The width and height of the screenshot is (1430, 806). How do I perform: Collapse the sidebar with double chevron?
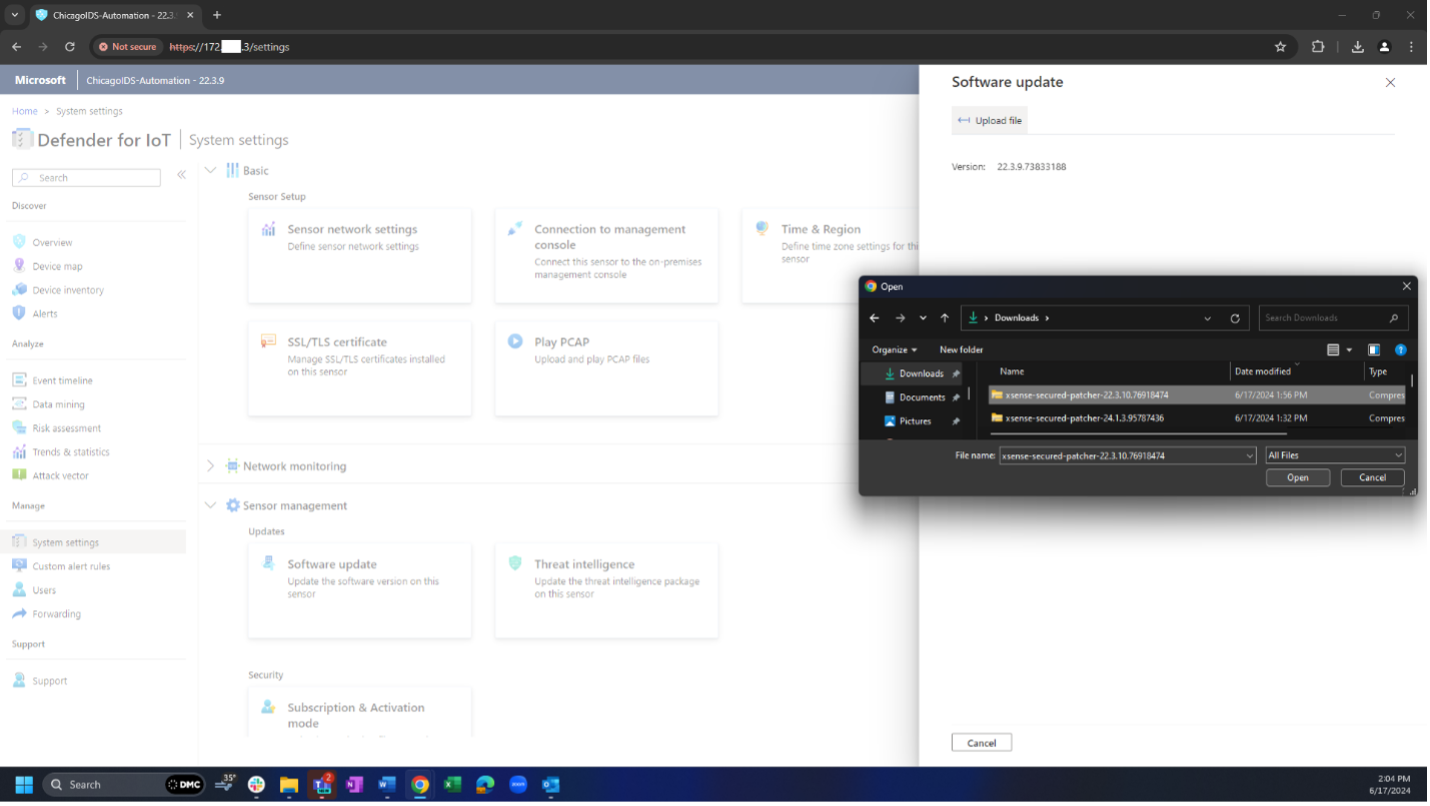point(181,175)
